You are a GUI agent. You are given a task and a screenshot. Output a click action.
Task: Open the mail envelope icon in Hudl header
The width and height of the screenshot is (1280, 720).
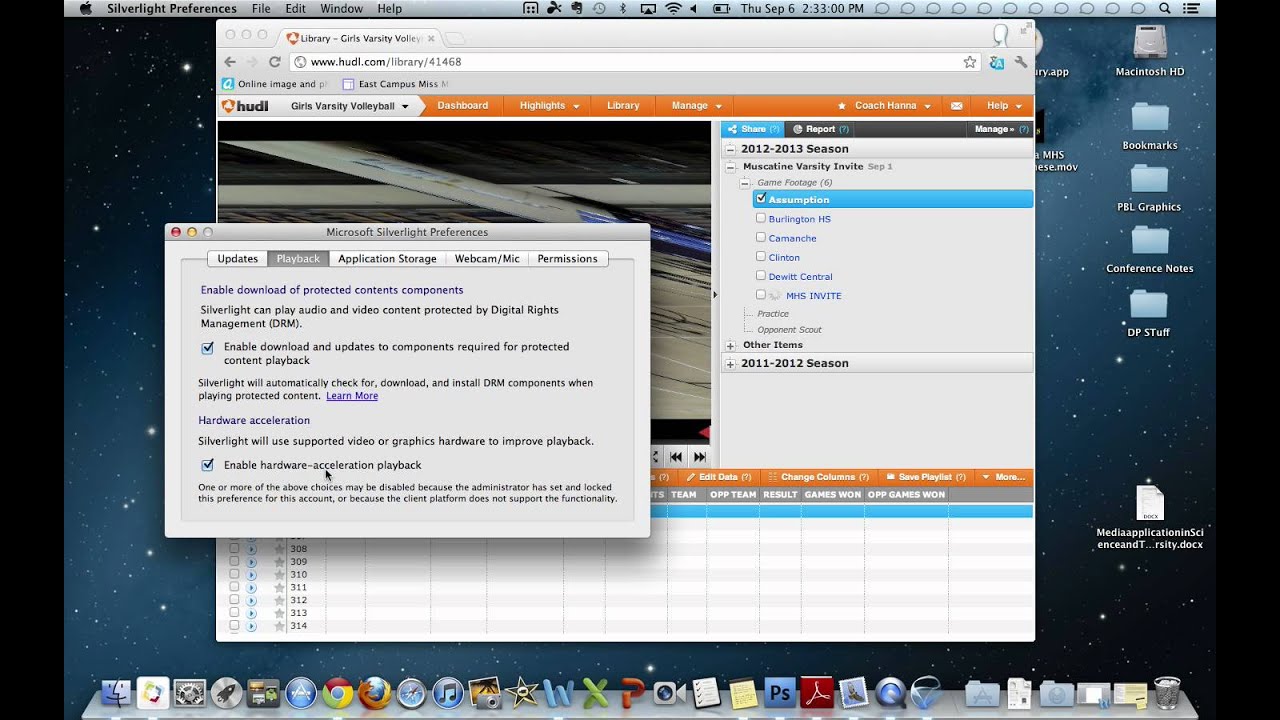point(956,106)
